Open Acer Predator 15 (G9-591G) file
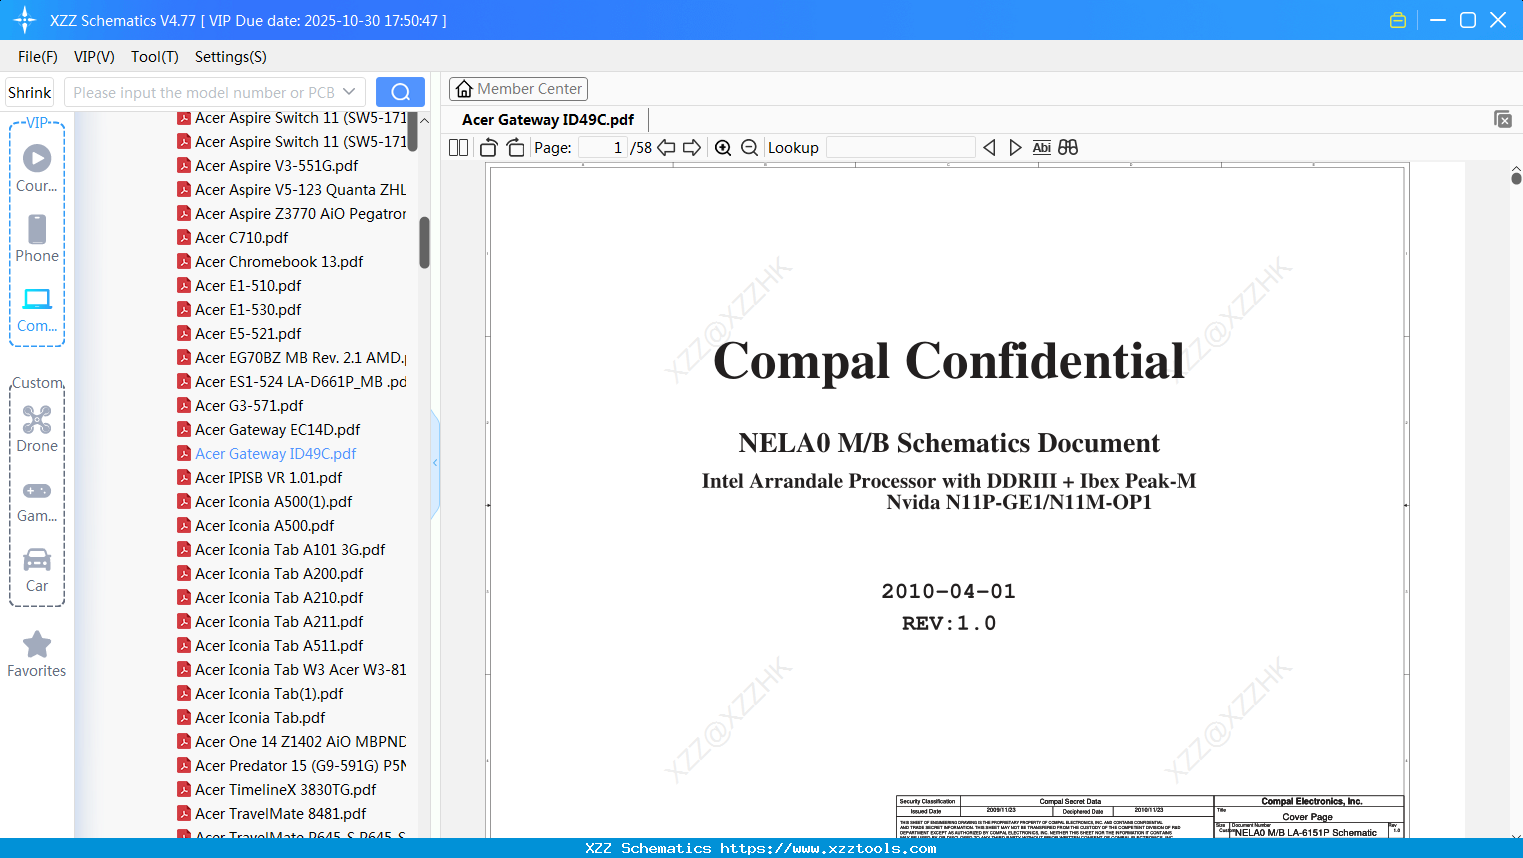This screenshot has height=858, width=1523. click(291, 766)
